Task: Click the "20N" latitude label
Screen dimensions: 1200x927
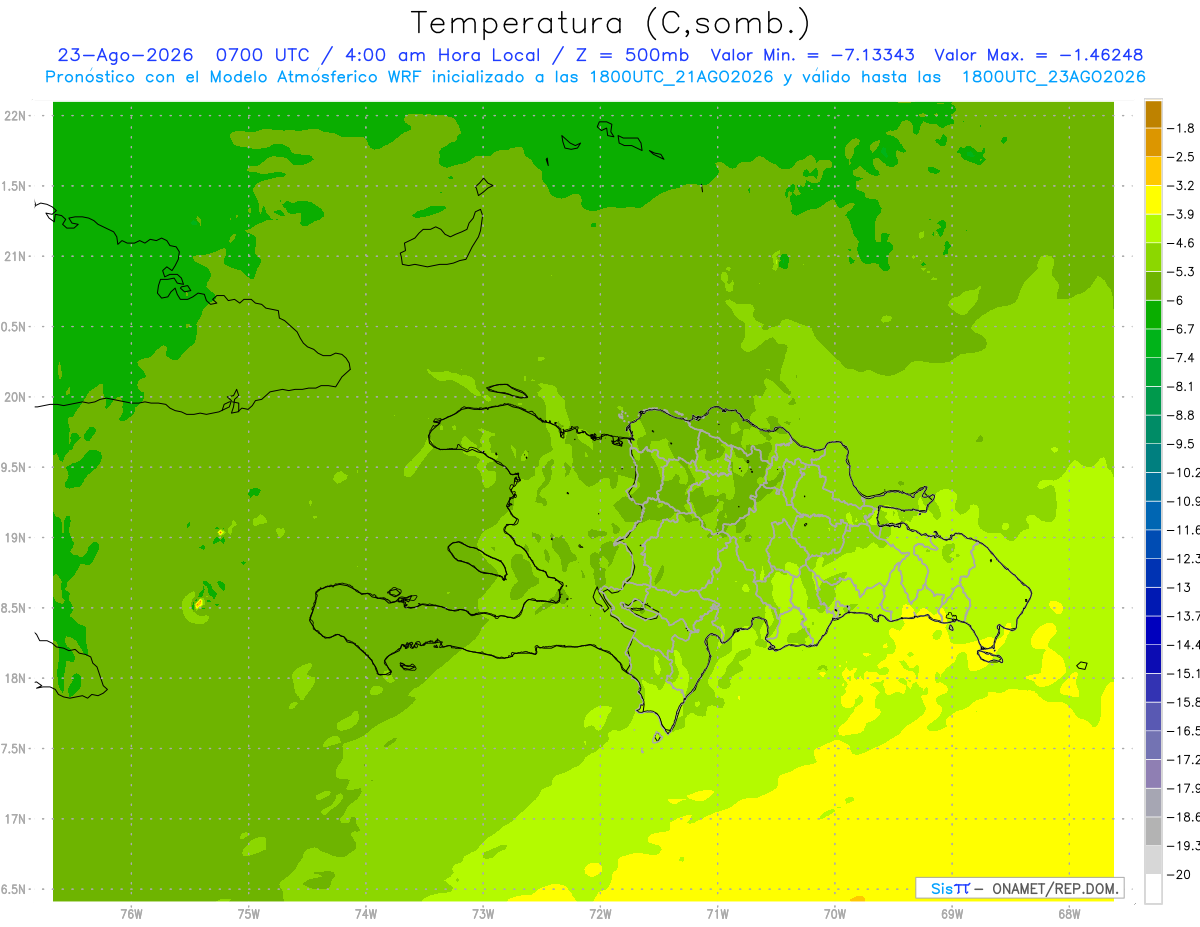Action: point(15,397)
